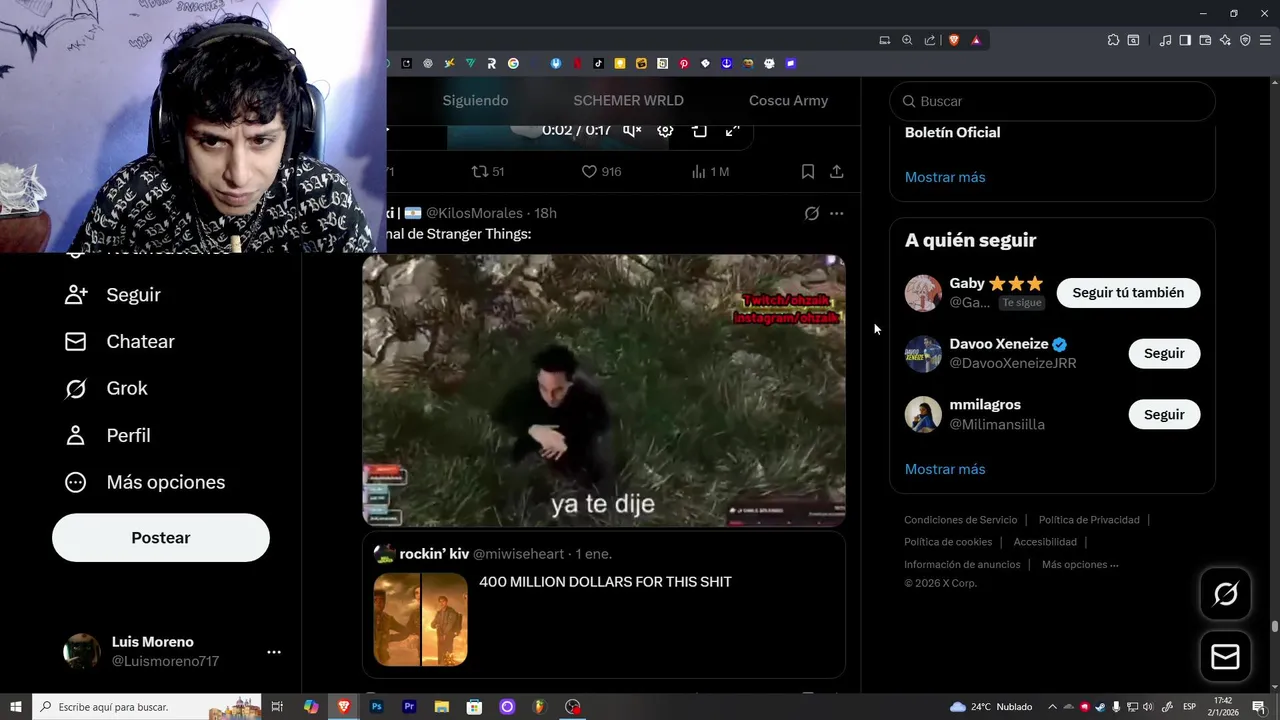Follow Davoo Xeneize
This screenshot has width=1280, height=720.
coord(1164,354)
